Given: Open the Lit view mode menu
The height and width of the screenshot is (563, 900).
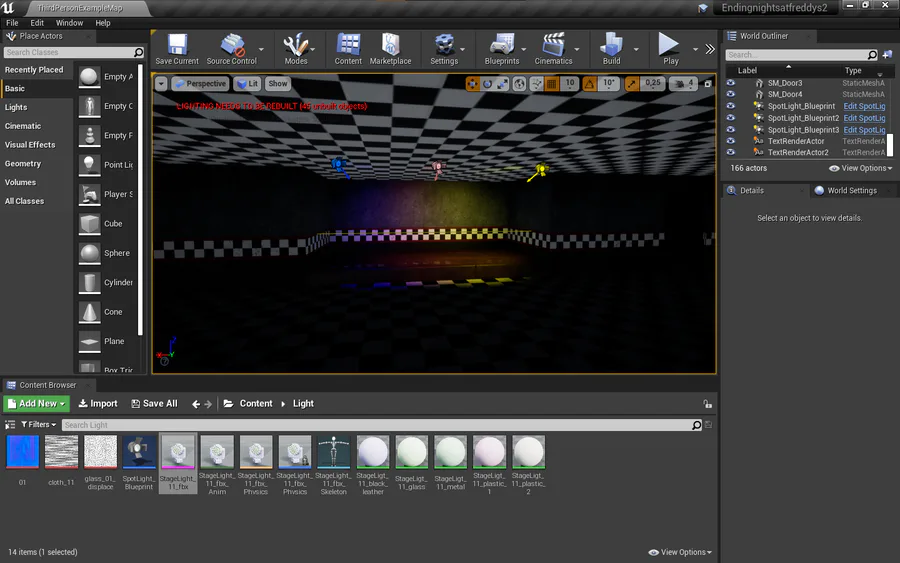Looking at the screenshot, I should [247, 84].
